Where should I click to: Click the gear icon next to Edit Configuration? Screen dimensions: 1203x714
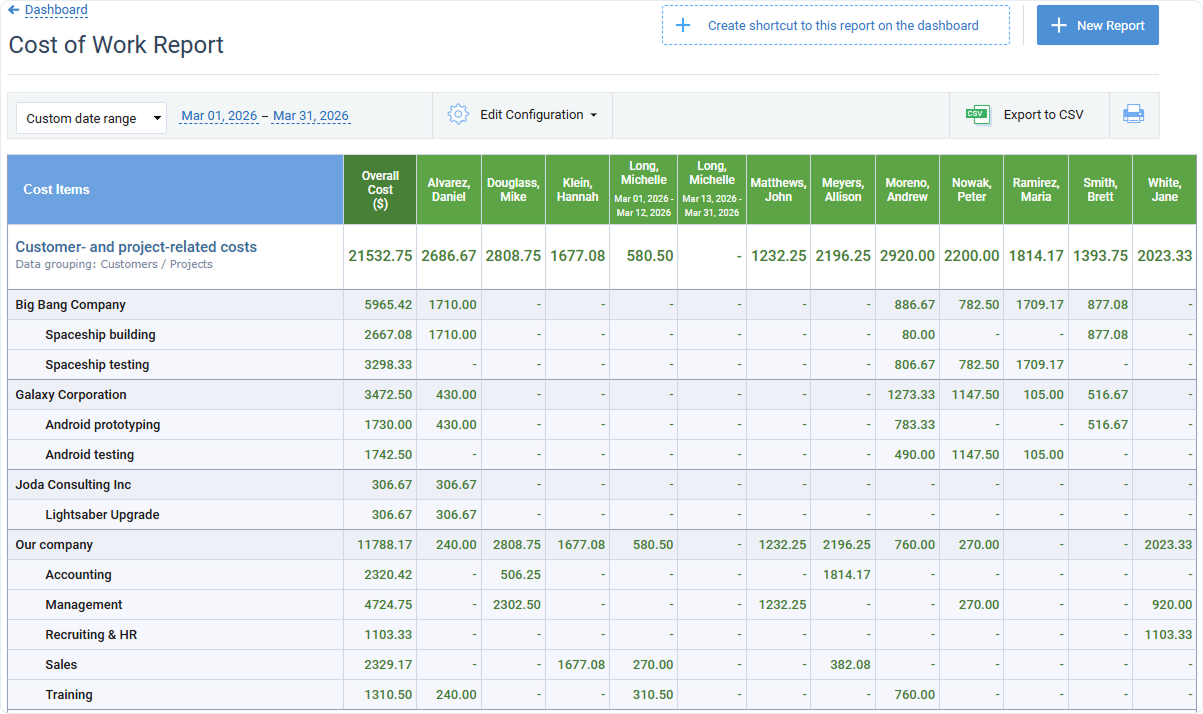tap(458, 114)
